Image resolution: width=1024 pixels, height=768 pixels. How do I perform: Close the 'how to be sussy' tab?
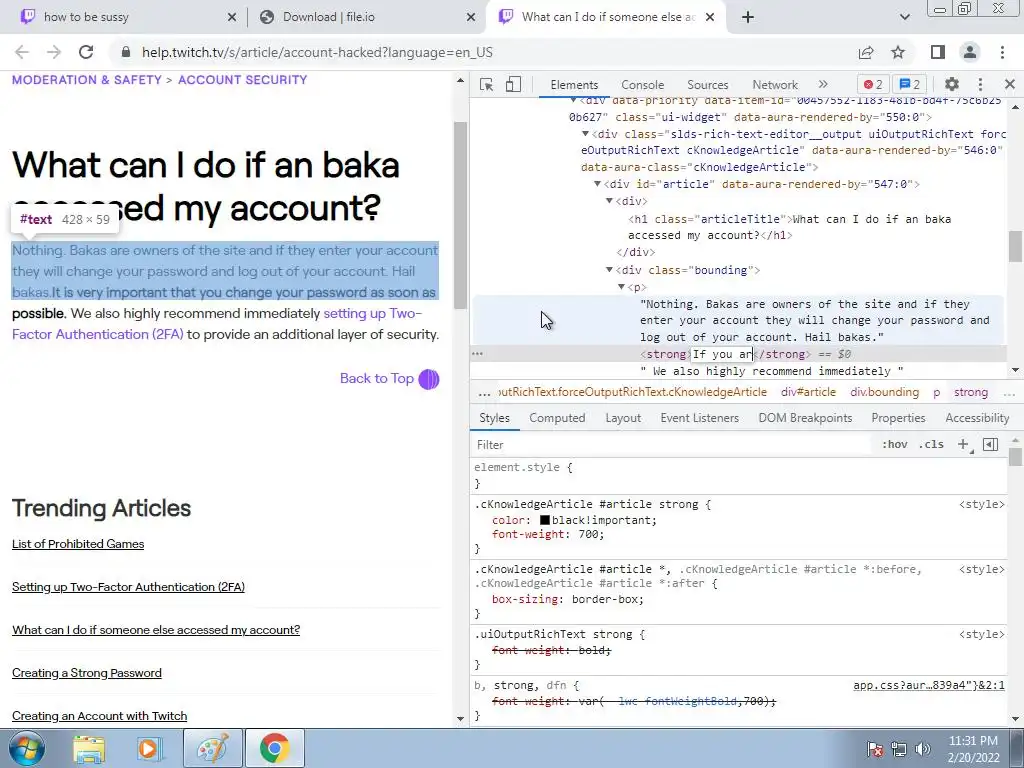point(232,18)
